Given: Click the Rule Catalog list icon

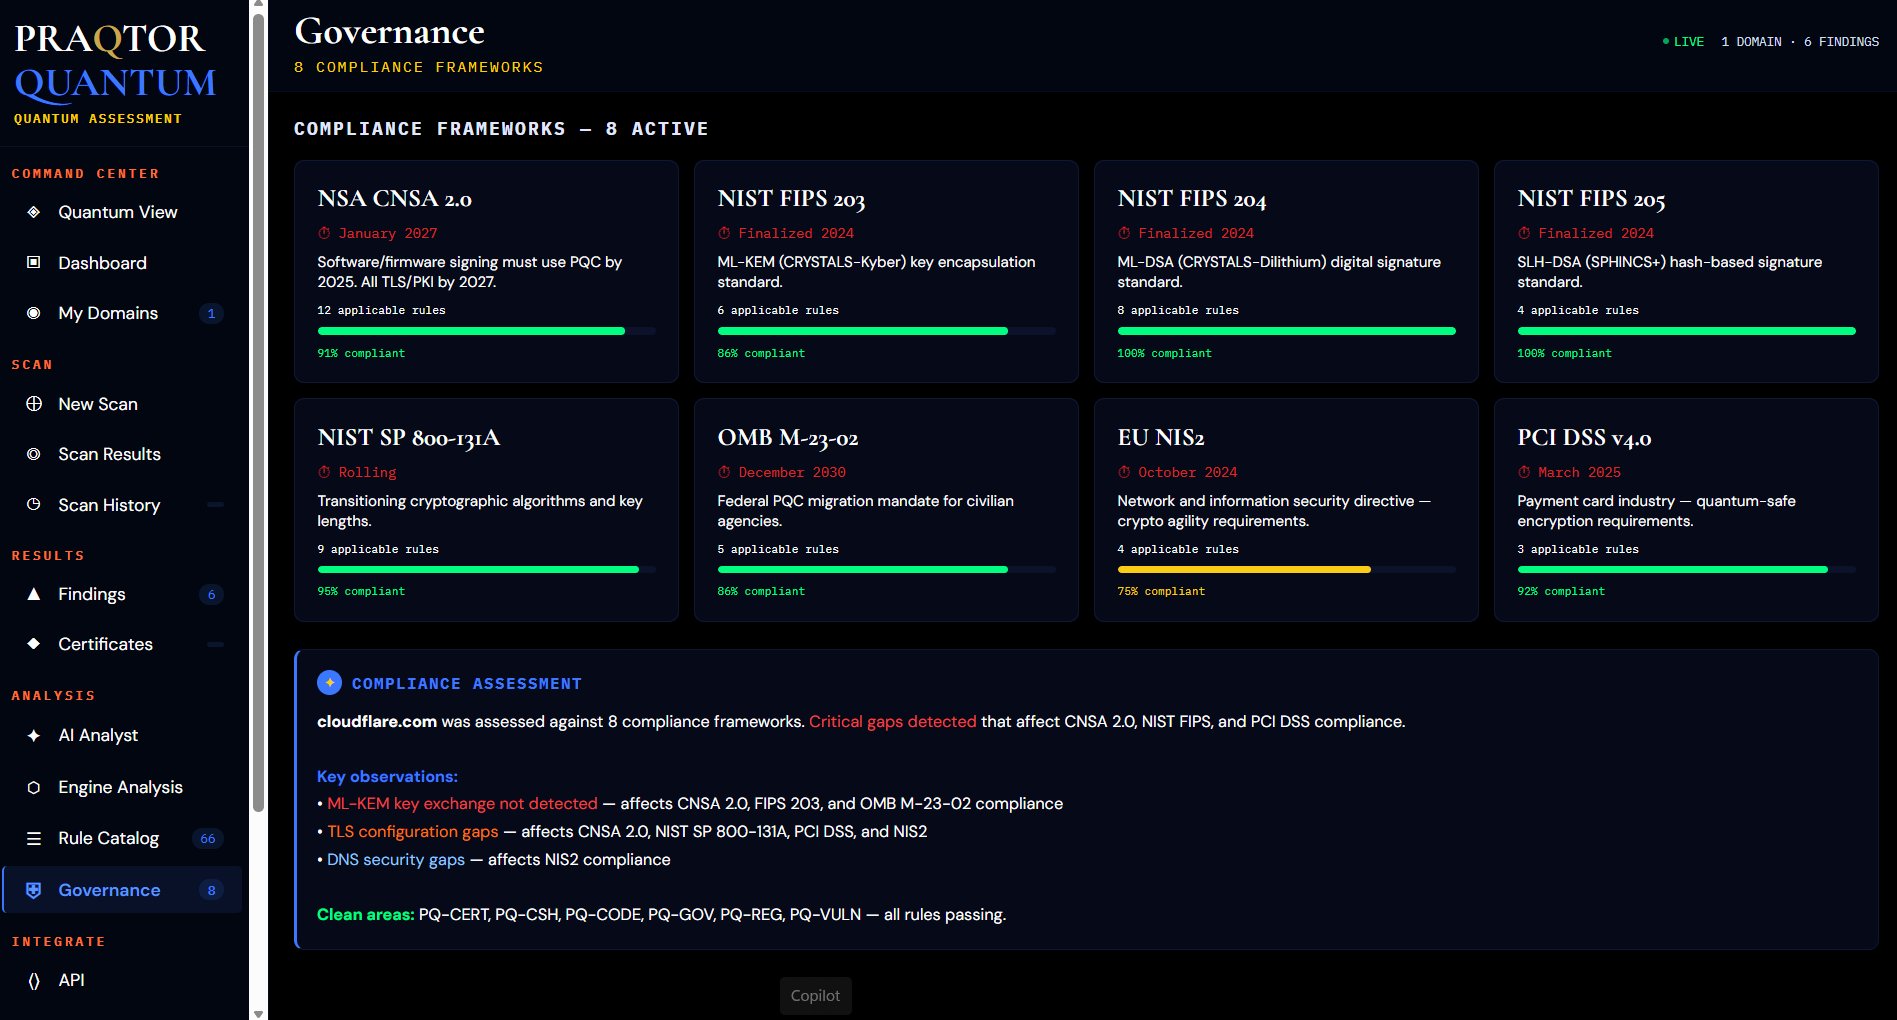Looking at the screenshot, I should [33, 838].
